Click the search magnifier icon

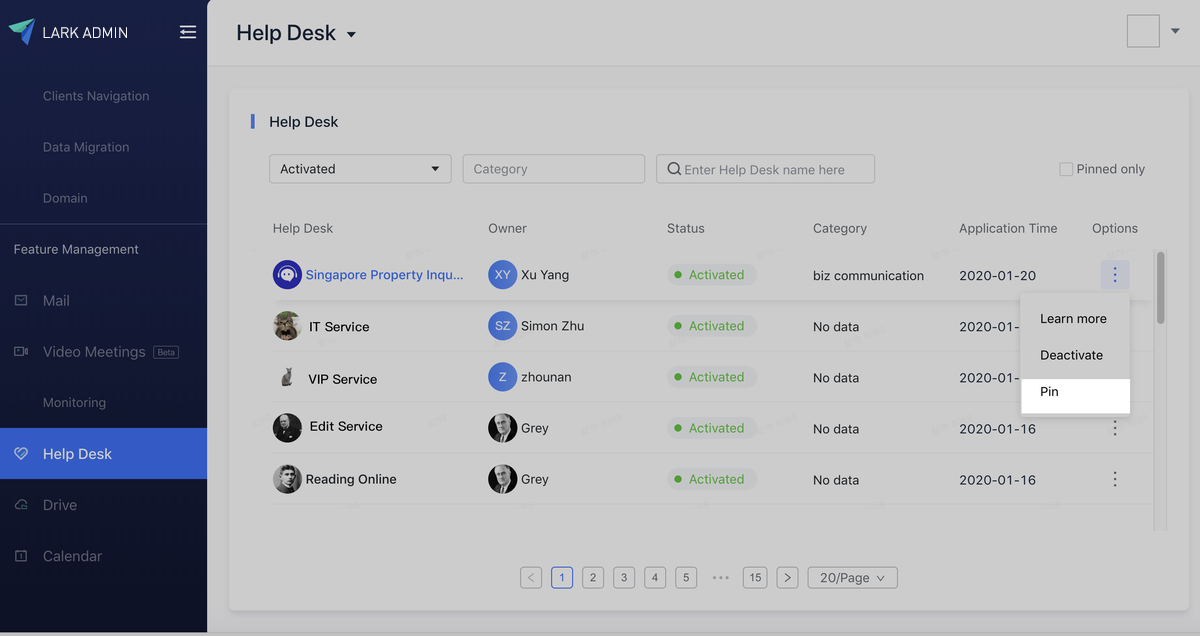pos(674,169)
